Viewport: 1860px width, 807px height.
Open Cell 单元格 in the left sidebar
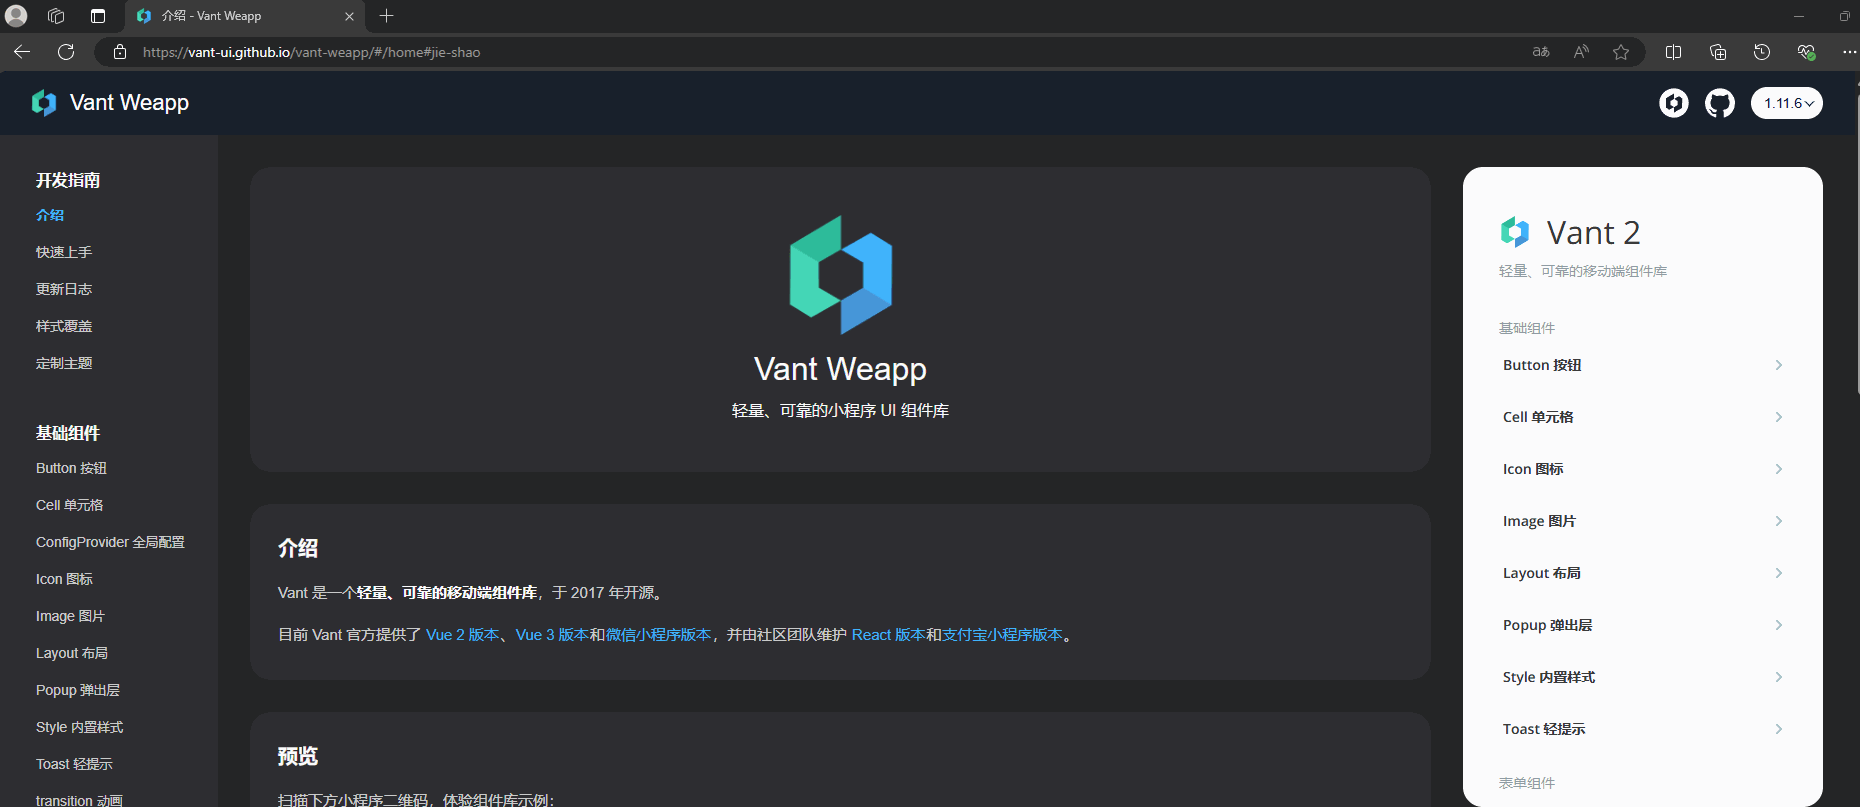coord(70,505)
